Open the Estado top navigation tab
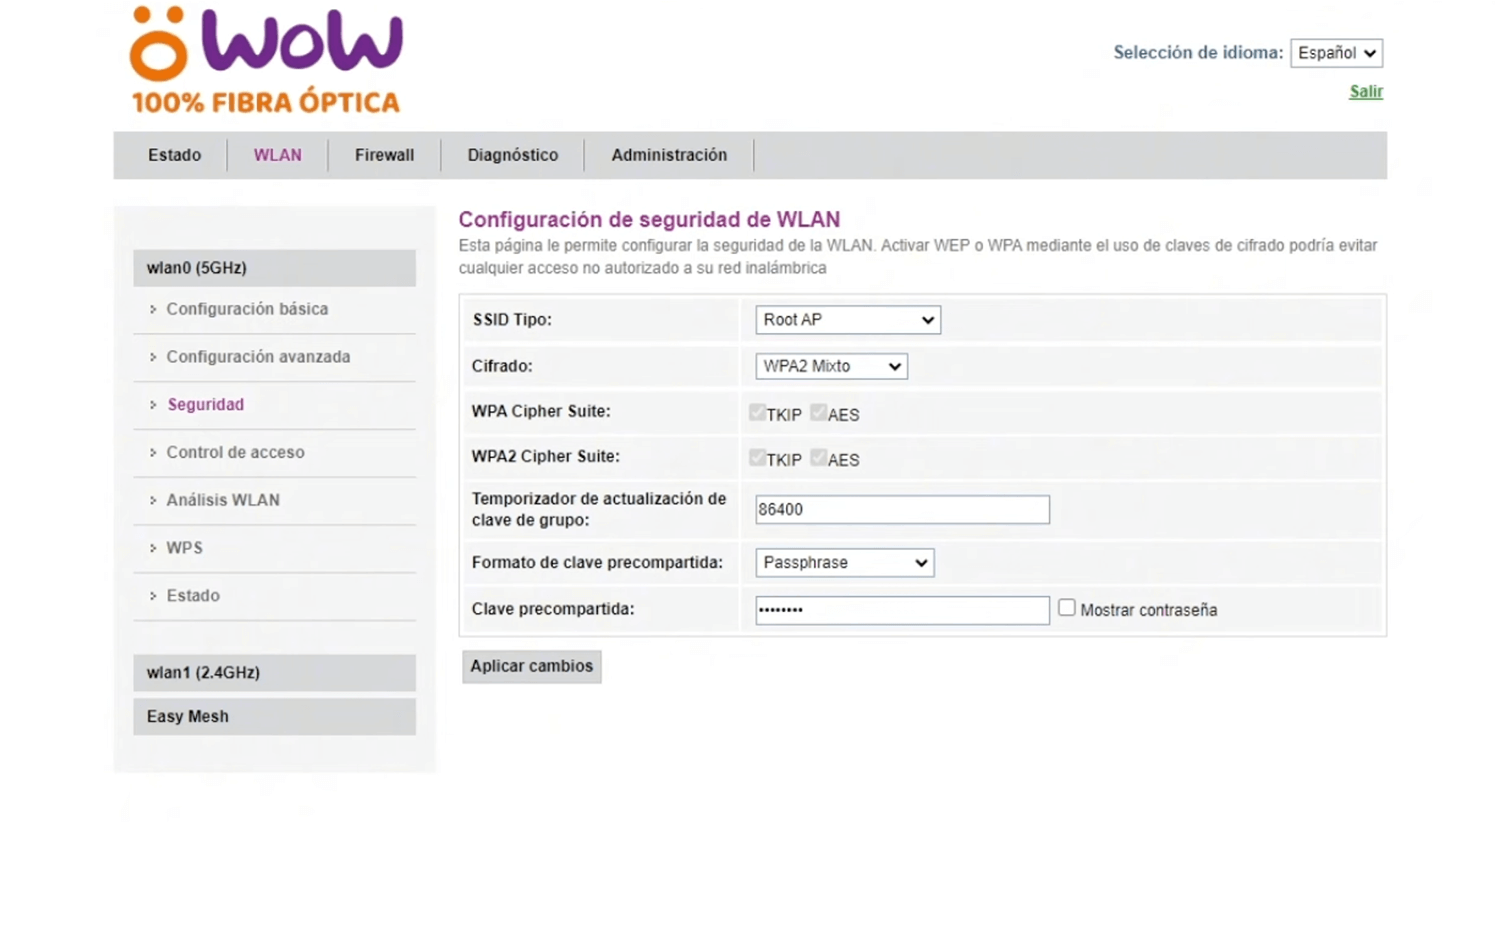1500x936 pixels. 174,155
